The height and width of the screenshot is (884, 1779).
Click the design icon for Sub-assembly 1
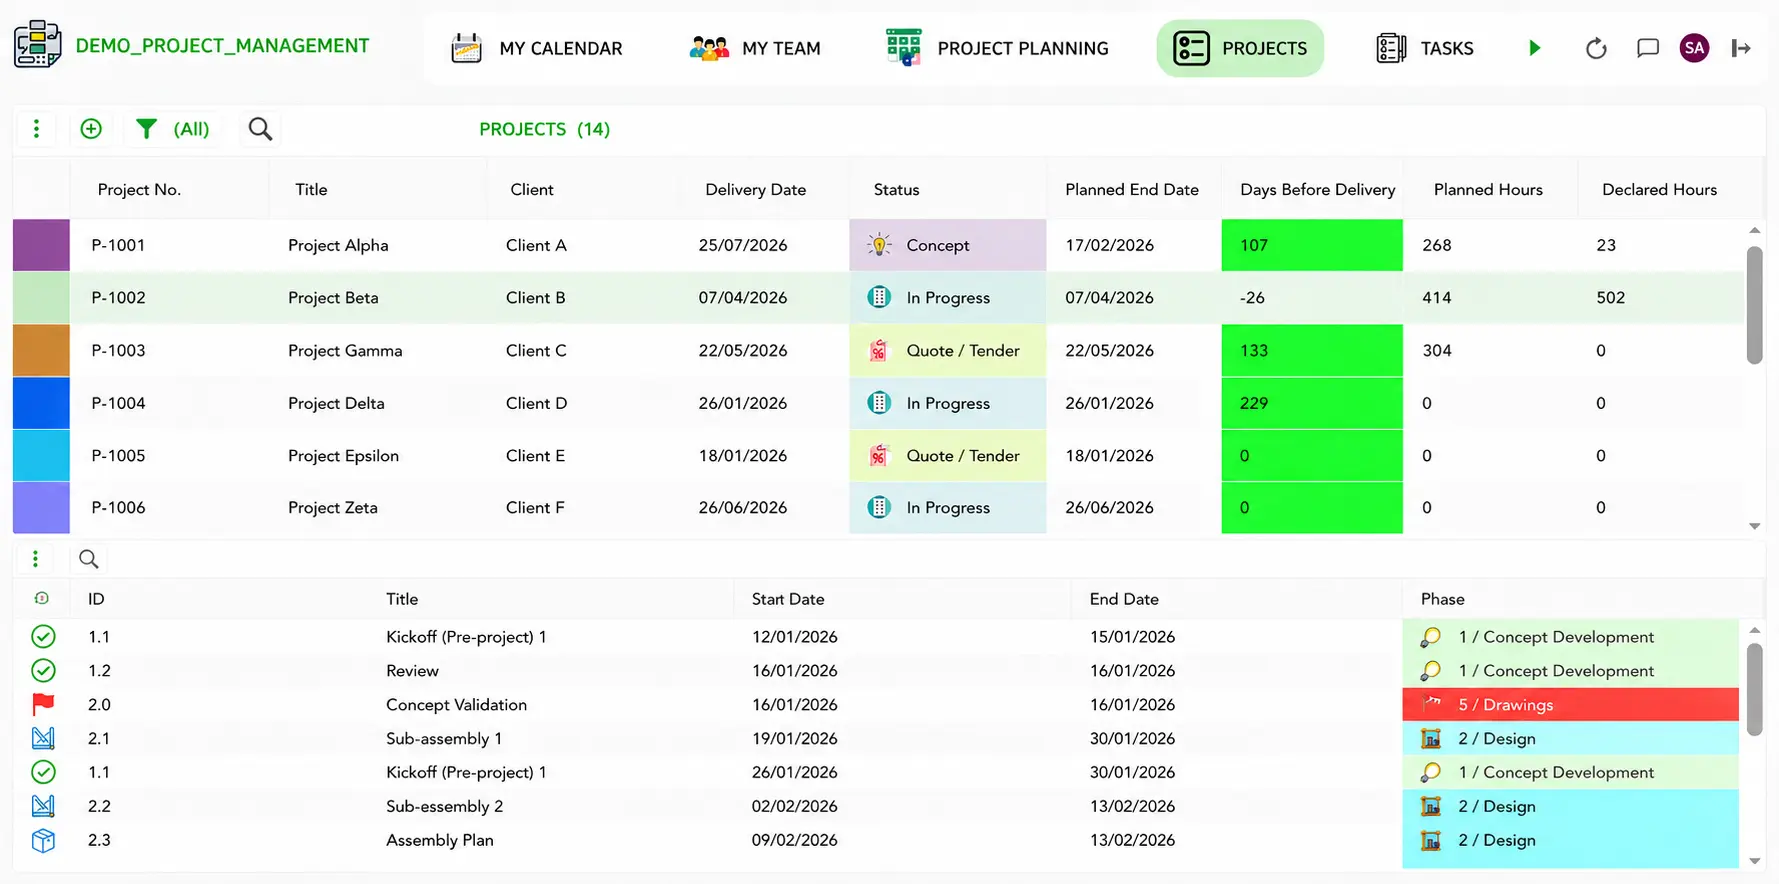(x=43, y=738)
